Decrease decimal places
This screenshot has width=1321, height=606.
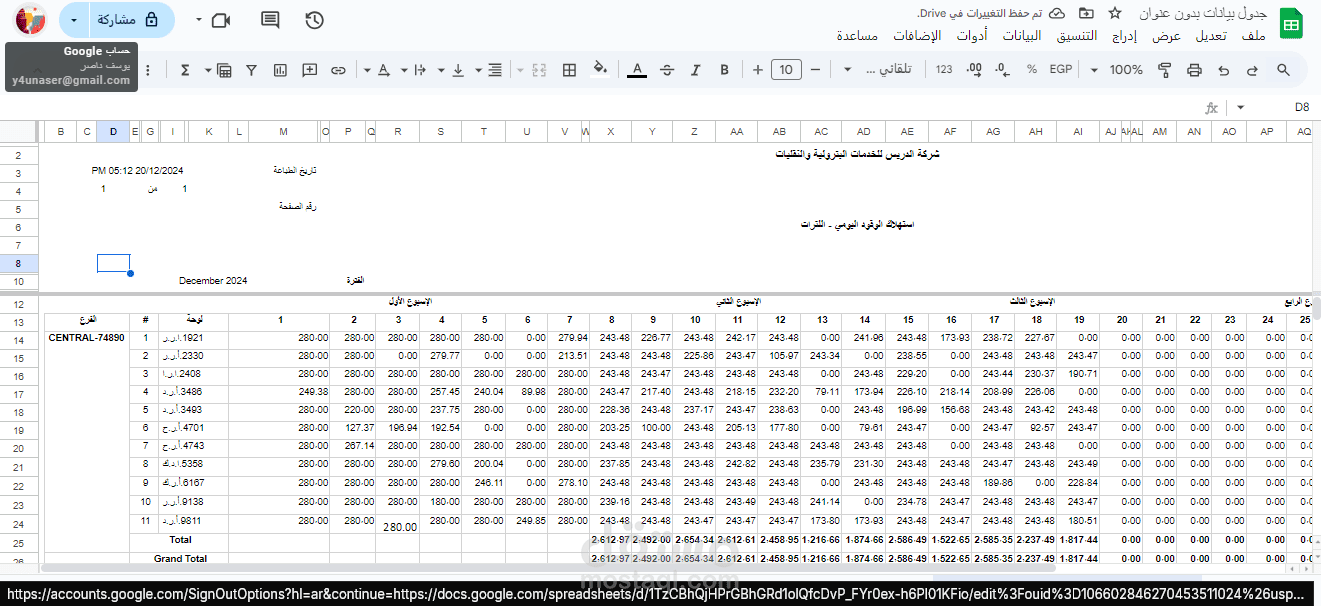pos(1003,70)
